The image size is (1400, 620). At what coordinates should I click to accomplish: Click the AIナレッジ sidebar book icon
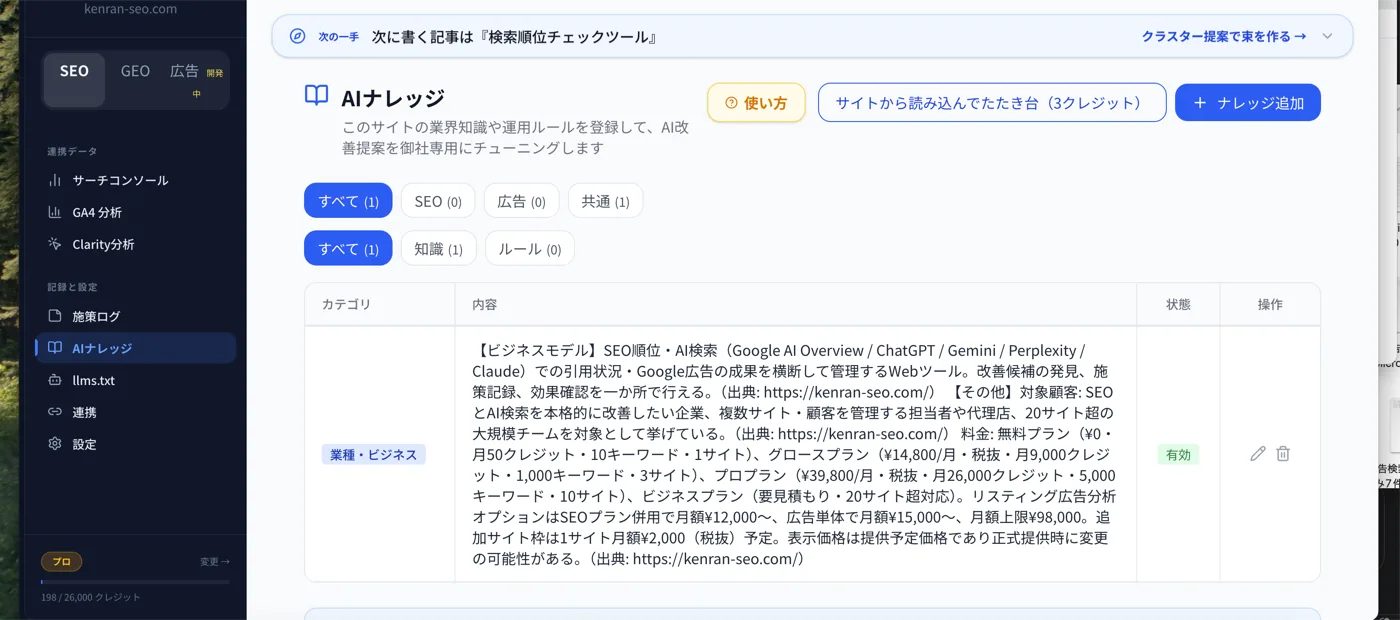tap(55, 348)
